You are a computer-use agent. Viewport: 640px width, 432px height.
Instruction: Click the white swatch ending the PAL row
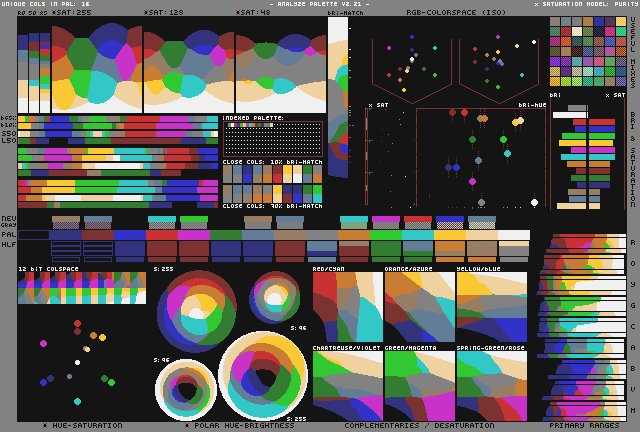pyautogui.click(x=514, y=236)
